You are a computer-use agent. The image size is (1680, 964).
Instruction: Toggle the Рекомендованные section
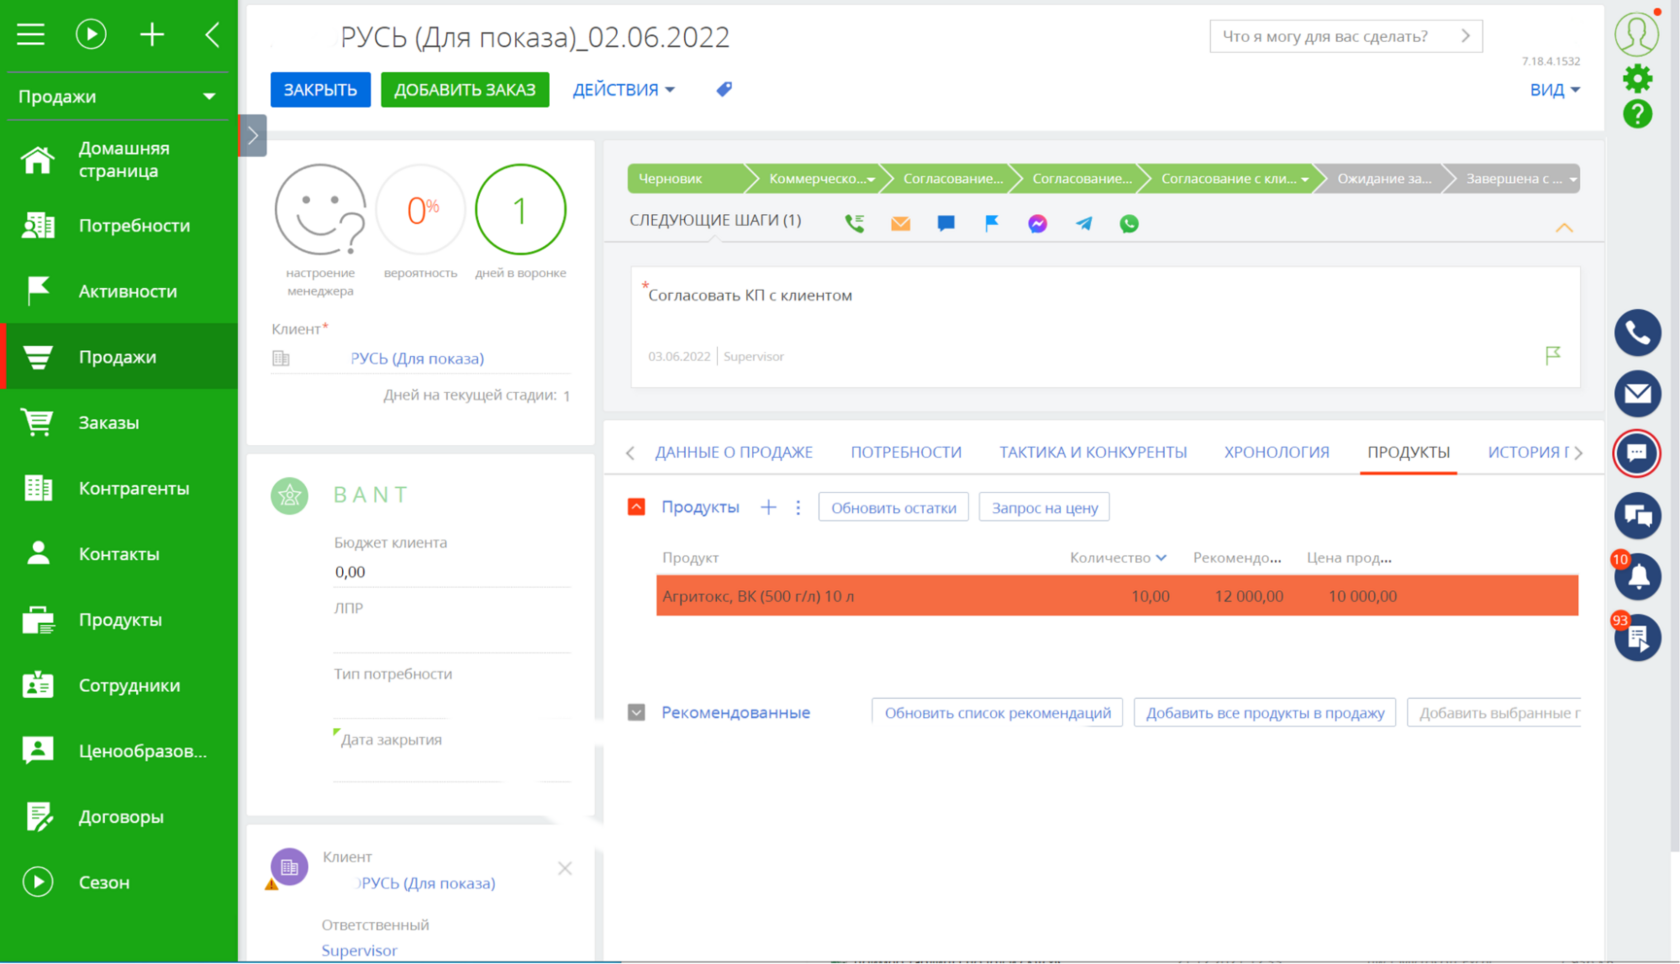tap(636, 712)
